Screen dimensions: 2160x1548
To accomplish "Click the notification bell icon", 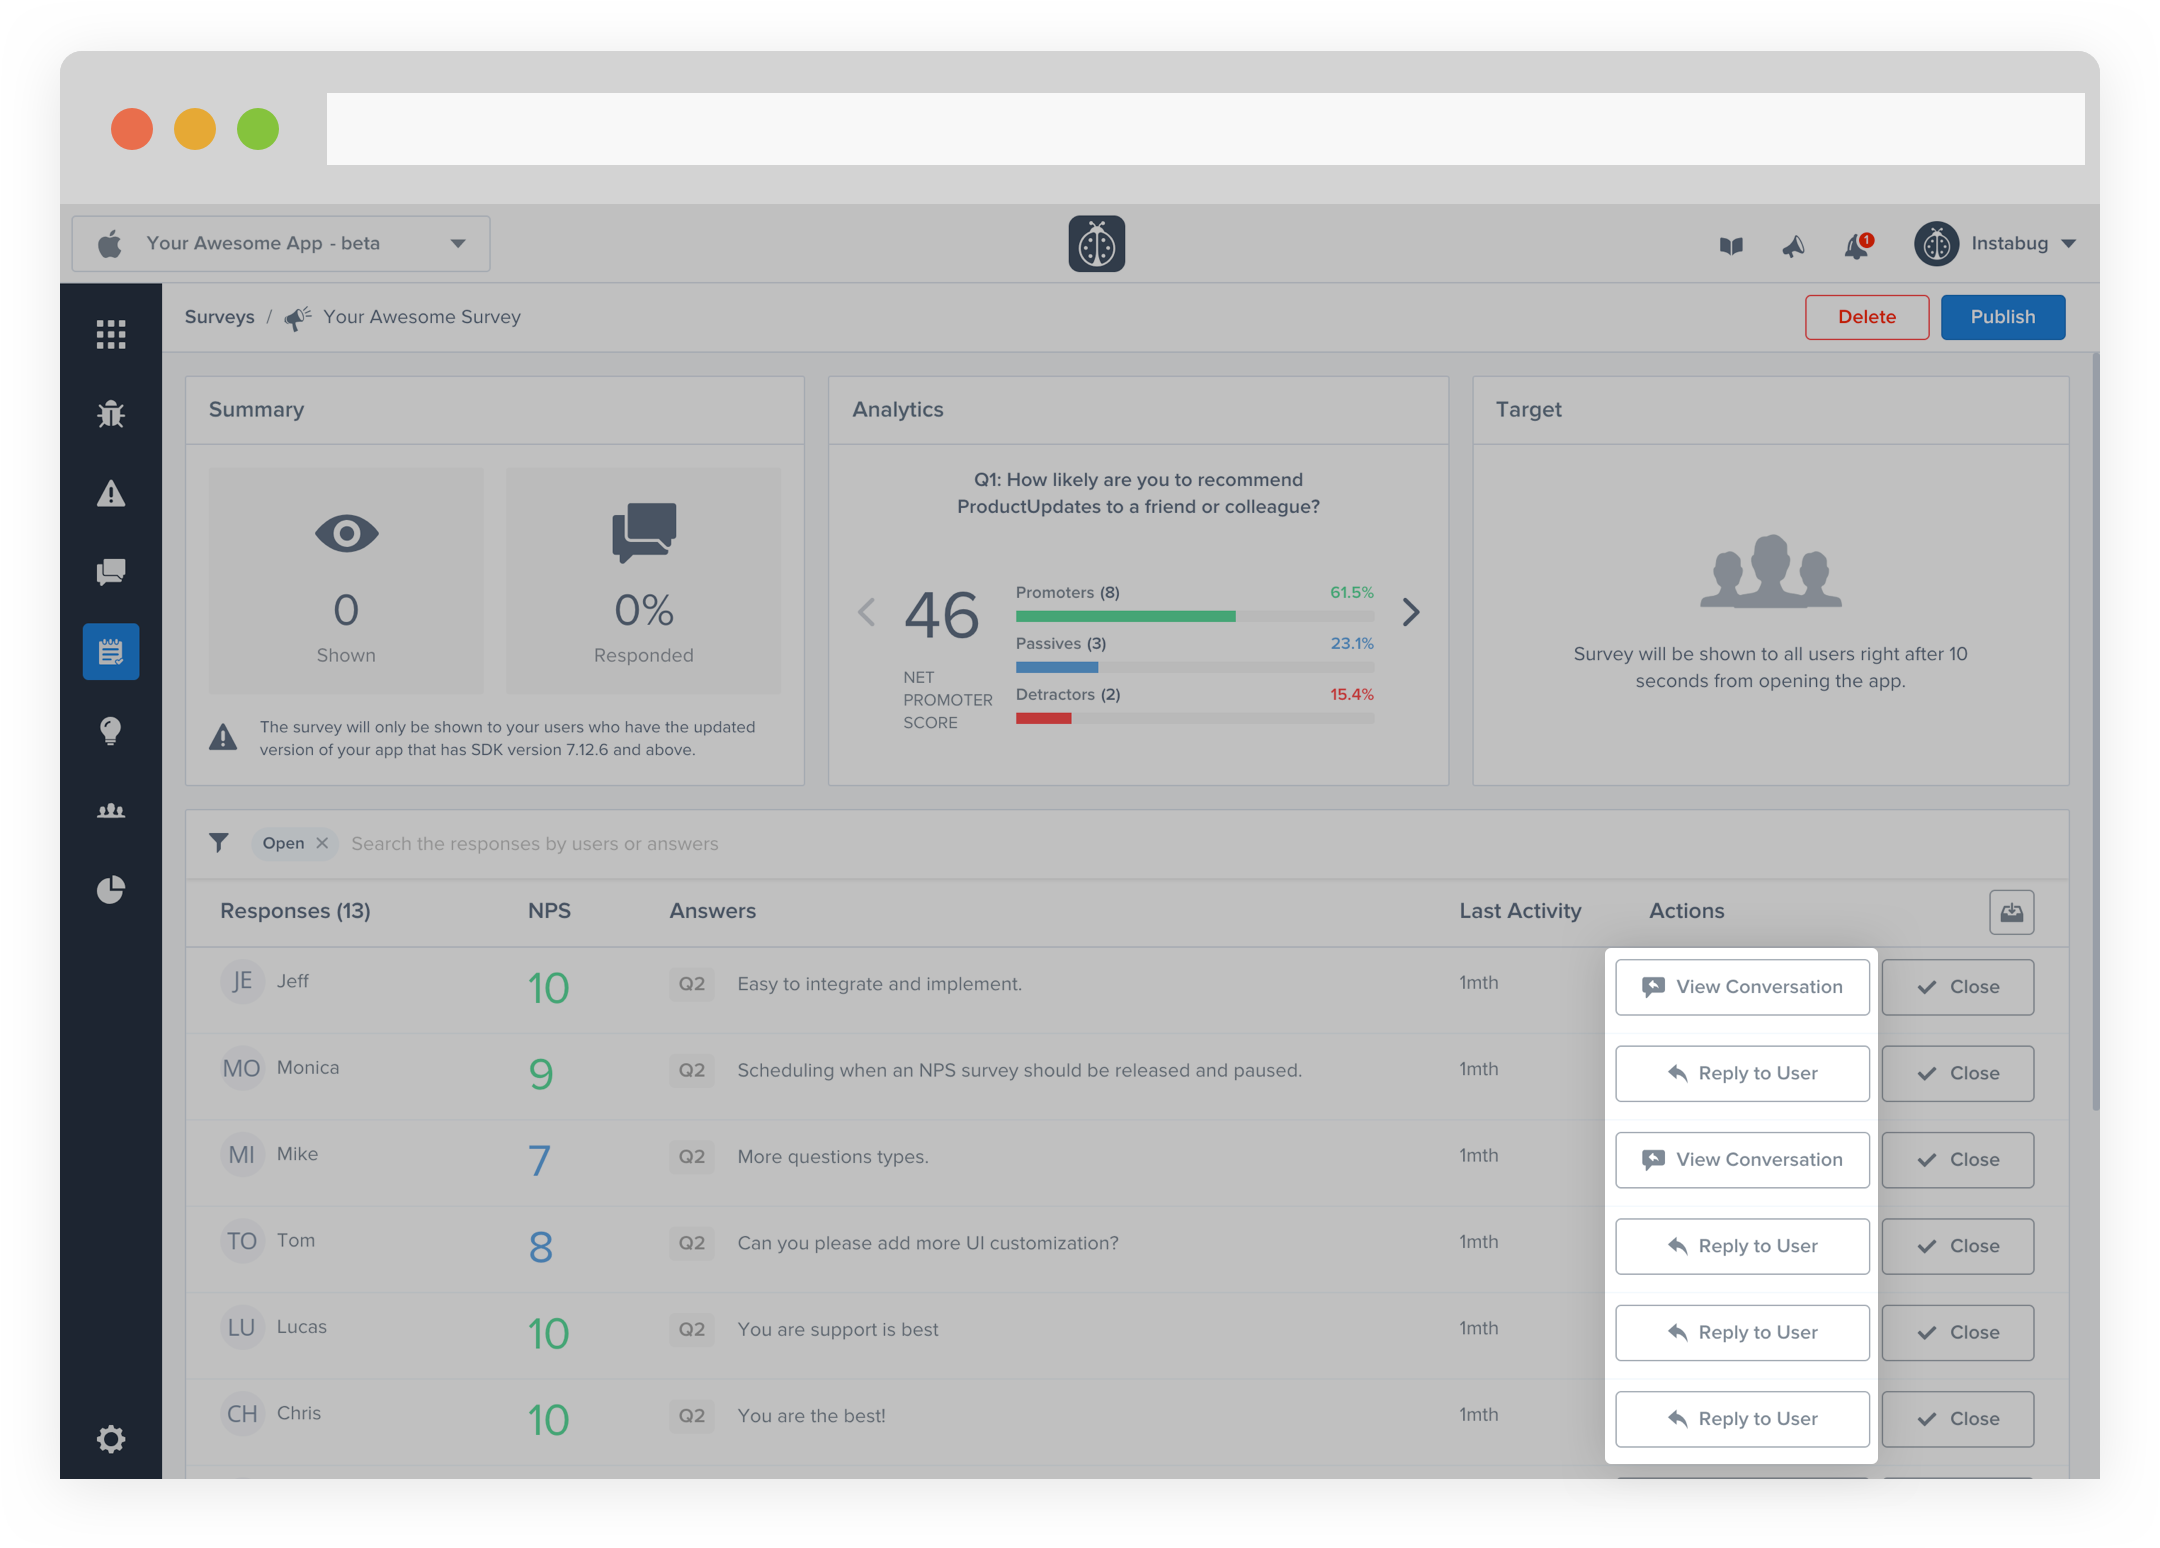I will 1856,245.
